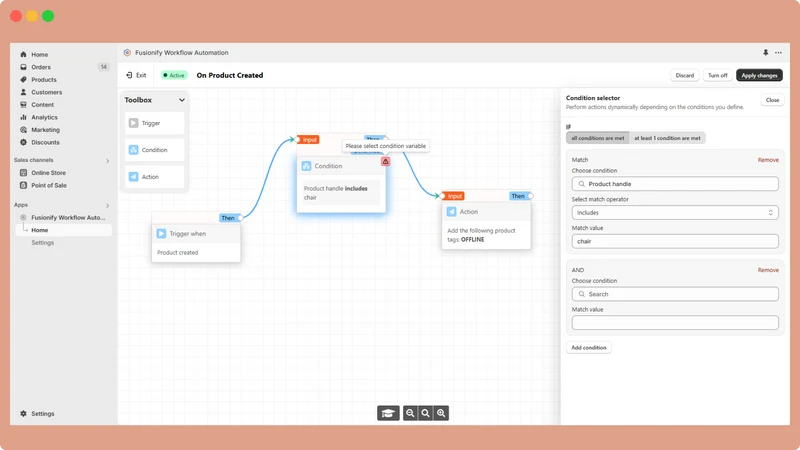Image resolution: width=800 pixels, height=450 pixels.
Task: Zoom out the workflow canvas
Action: pyautogui.click(x=410, y=413)
